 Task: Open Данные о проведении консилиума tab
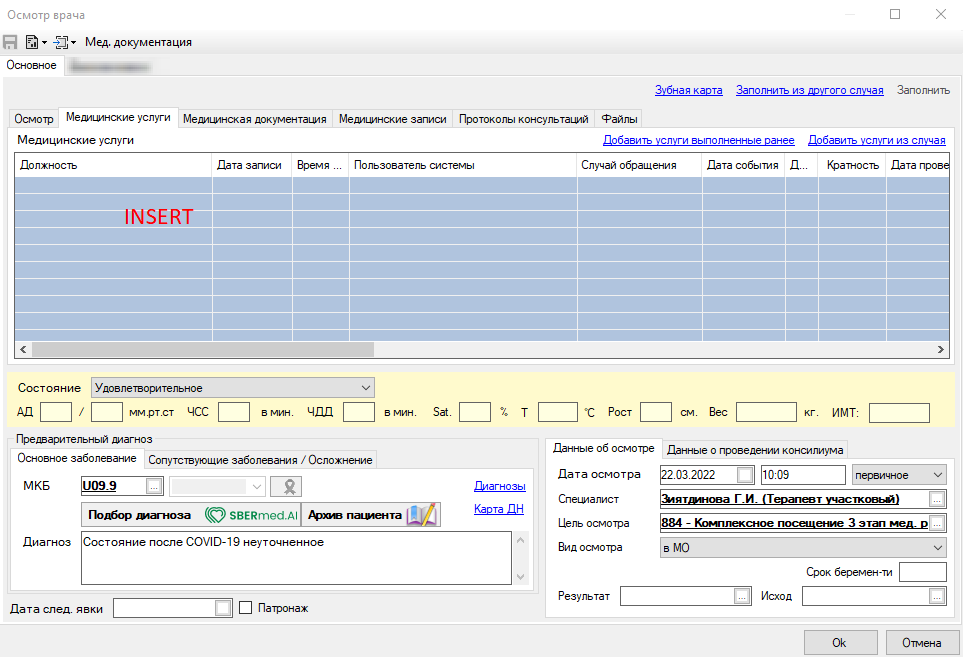click(755, 450)
